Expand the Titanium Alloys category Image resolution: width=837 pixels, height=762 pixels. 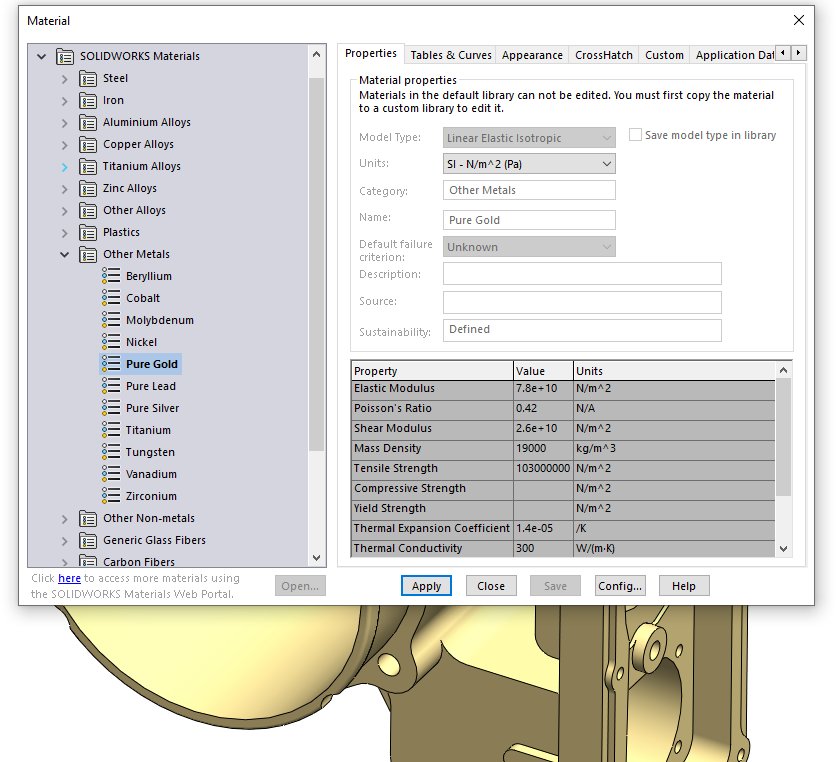[65, 167]
